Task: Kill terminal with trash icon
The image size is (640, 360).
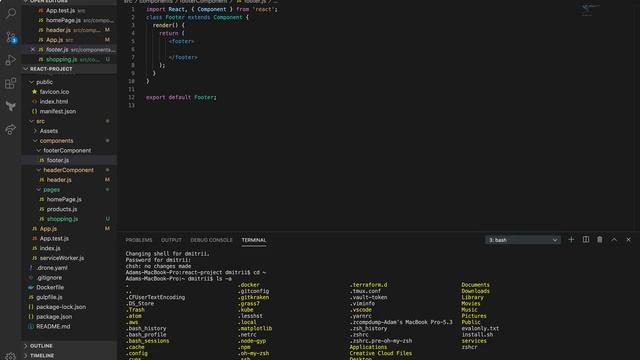Action: [x=600, y=240]
